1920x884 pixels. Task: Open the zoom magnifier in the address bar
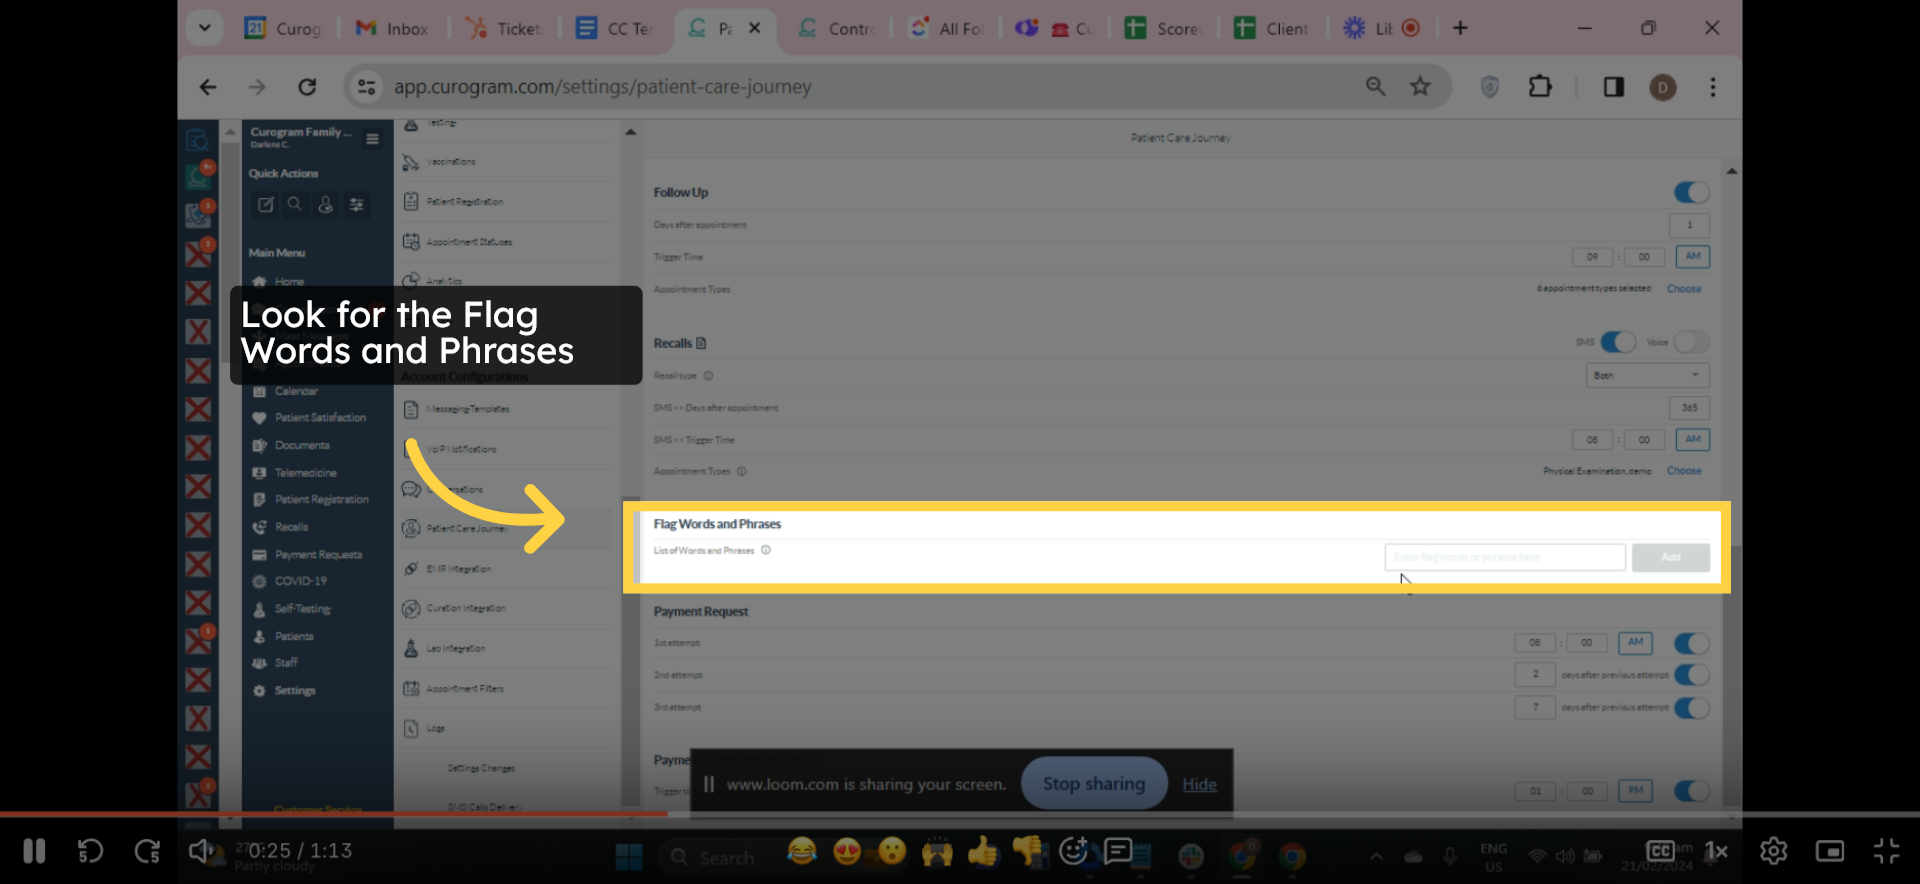coord(1376,87)
